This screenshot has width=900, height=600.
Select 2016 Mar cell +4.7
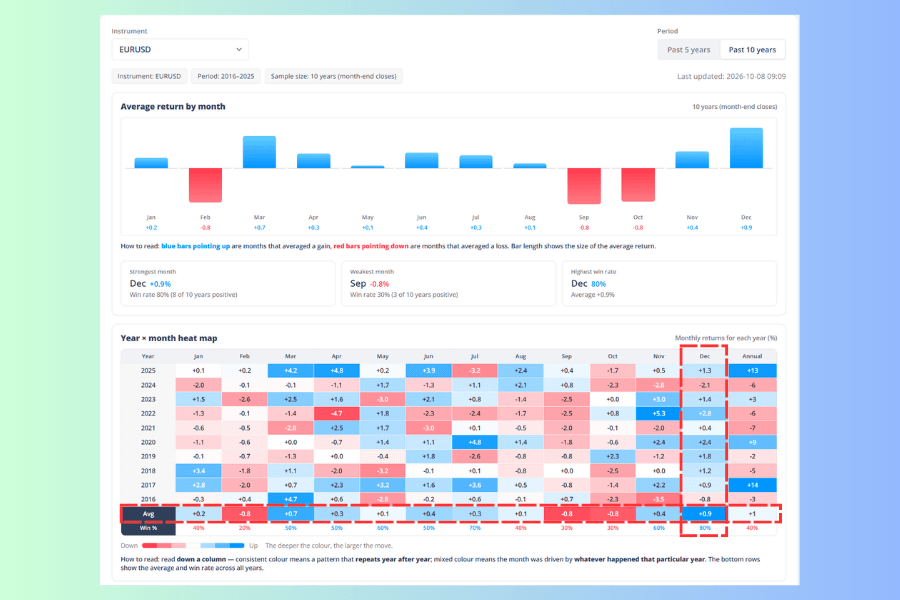pos(290,499)
